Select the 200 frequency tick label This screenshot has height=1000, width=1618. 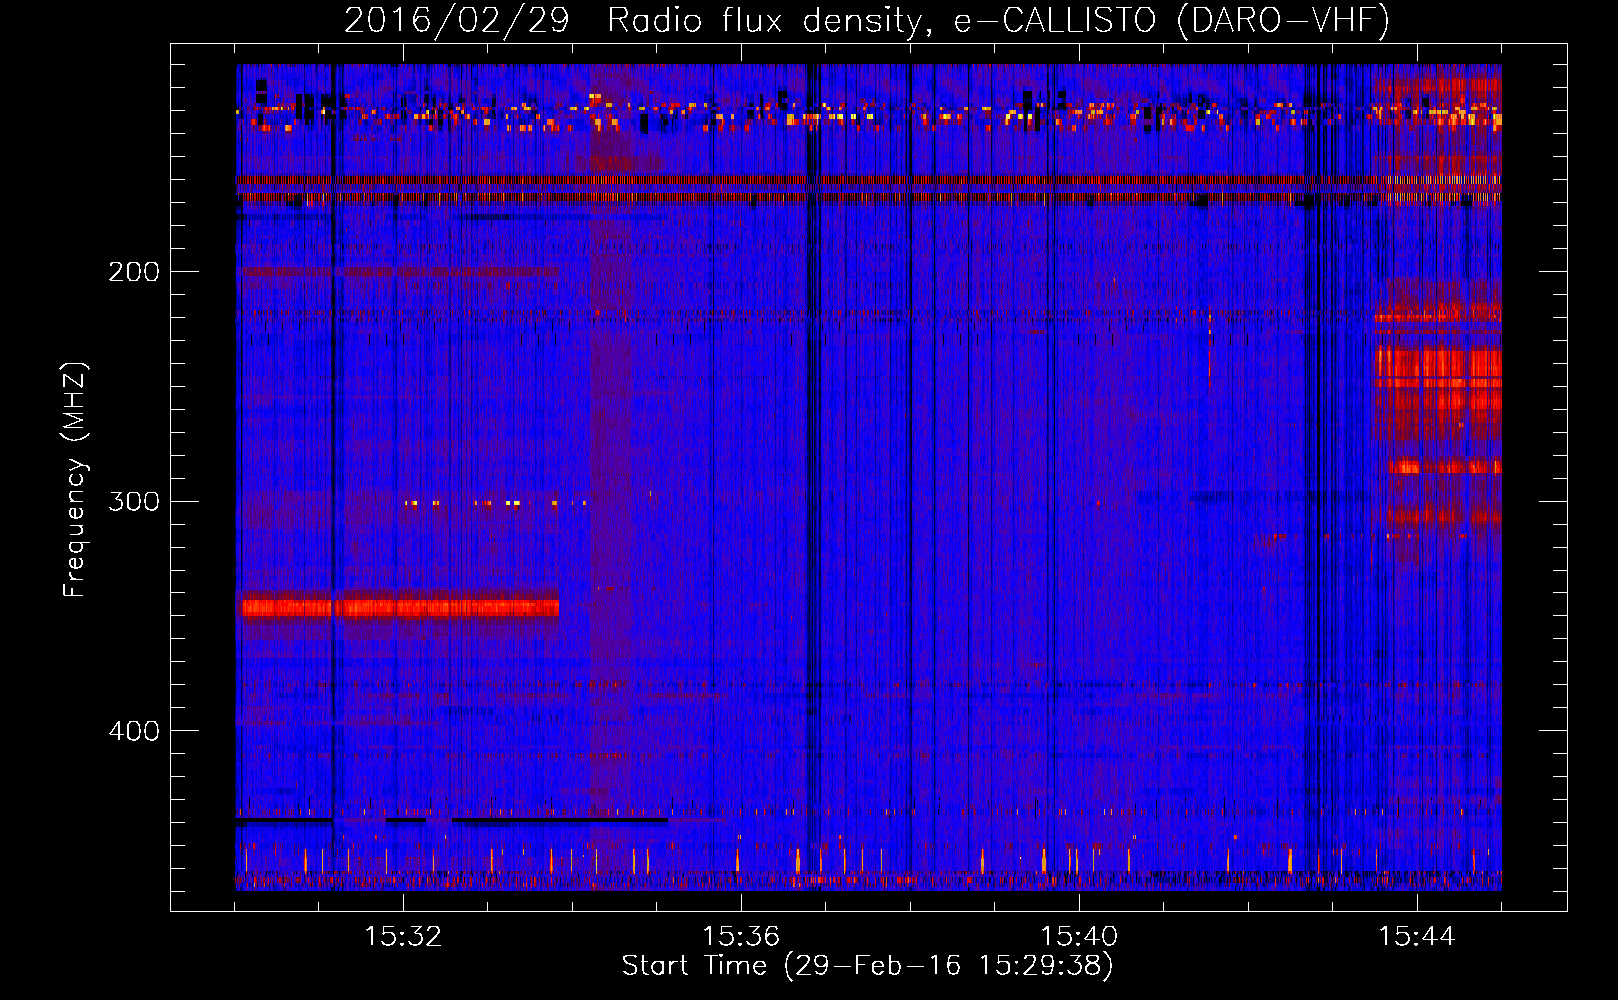pos(134,272)
